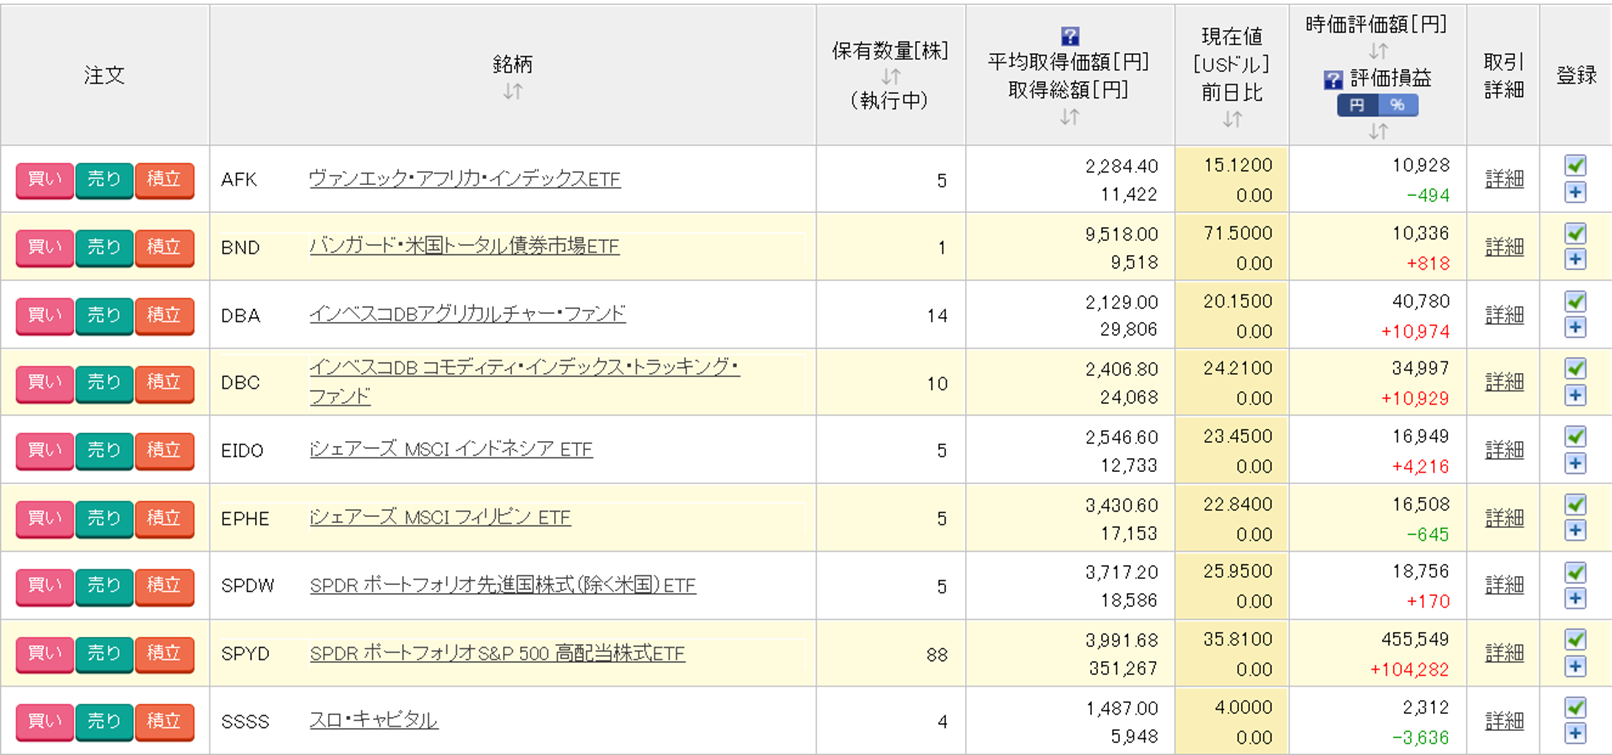Toggle the registered checkbox for BND
The height and width of the screenshot is (755, 1612).
[1575, 233]
